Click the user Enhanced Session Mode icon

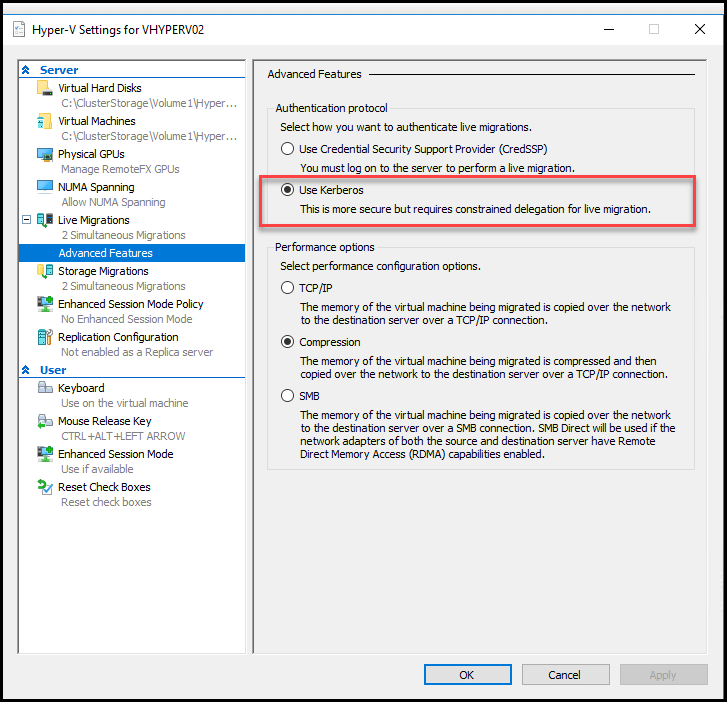[x=45, y=454]
